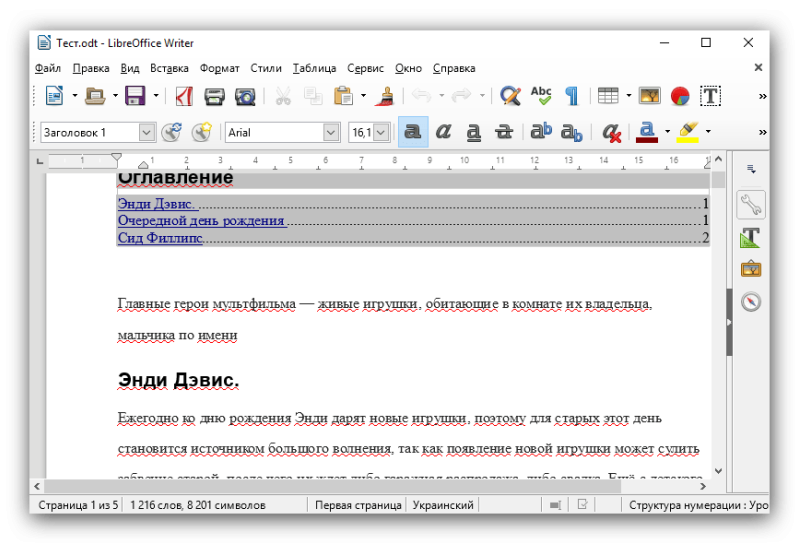Apply the yellow highlighting color
The width and height of the screenshot is (800, 544).
(x=687, y=132)
